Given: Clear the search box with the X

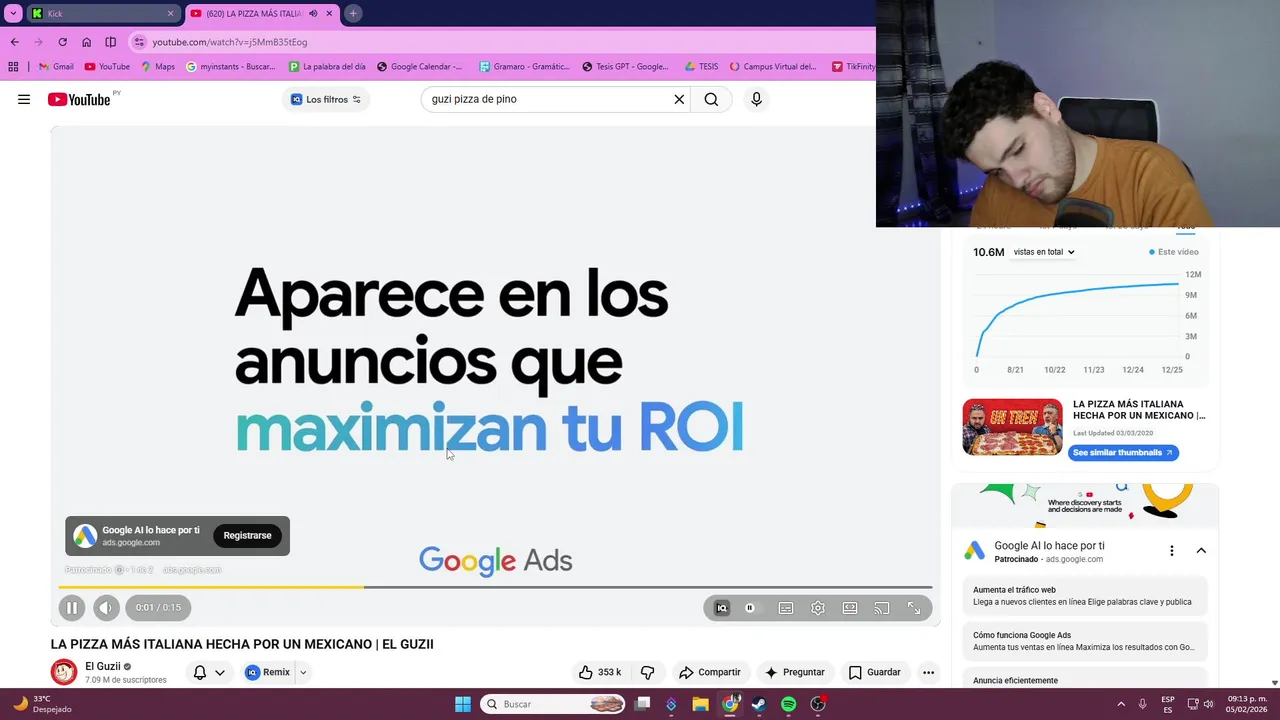Looking at the screenshot, I should 679,99.
